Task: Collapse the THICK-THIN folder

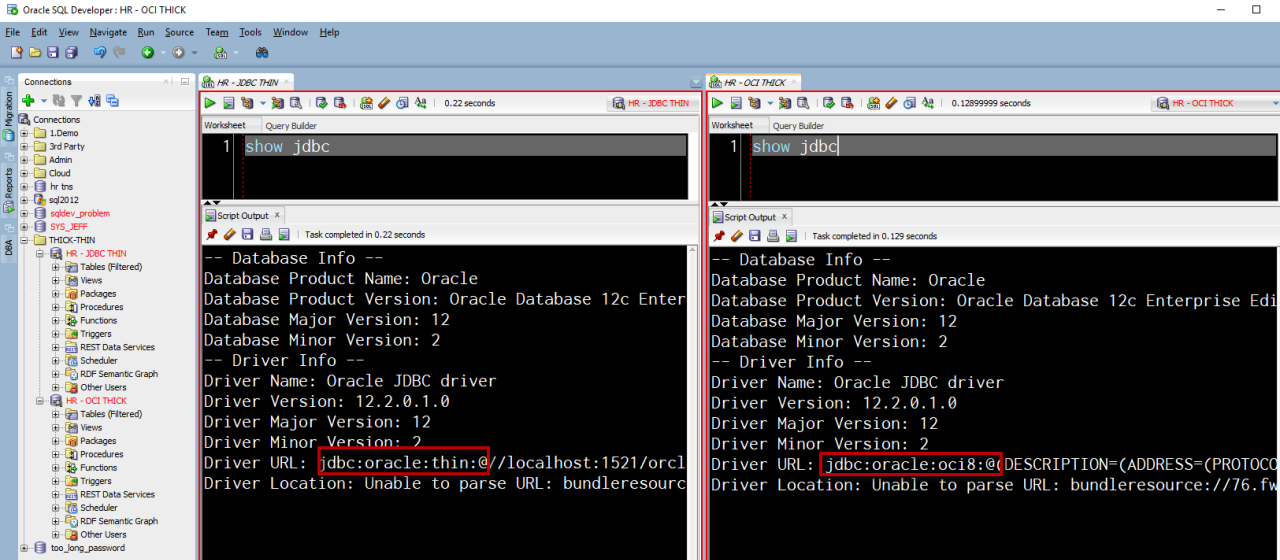Action: (24, 240)
